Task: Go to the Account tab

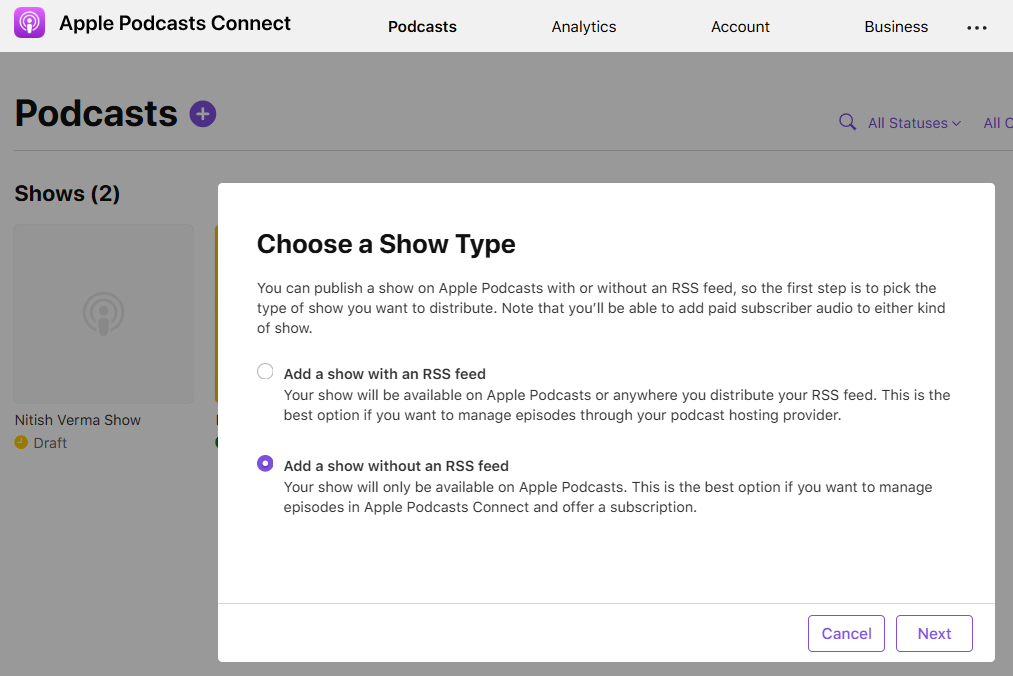Action: tap(740, 26)
